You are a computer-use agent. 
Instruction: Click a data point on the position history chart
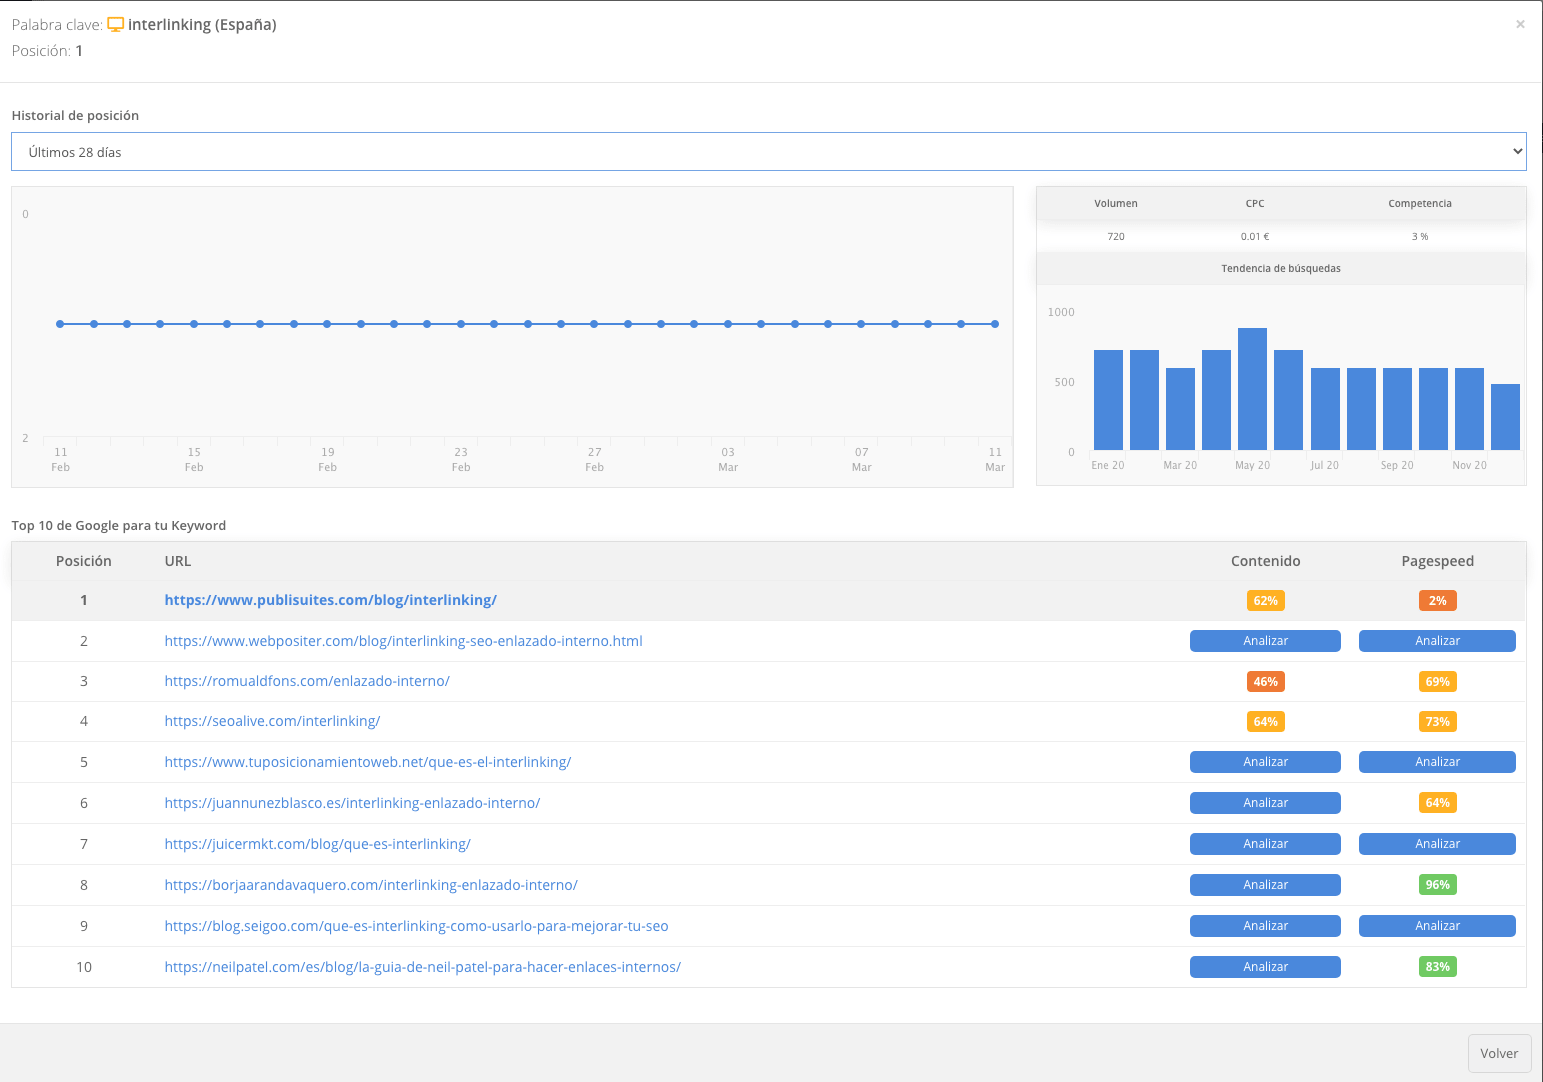(527, 323)
